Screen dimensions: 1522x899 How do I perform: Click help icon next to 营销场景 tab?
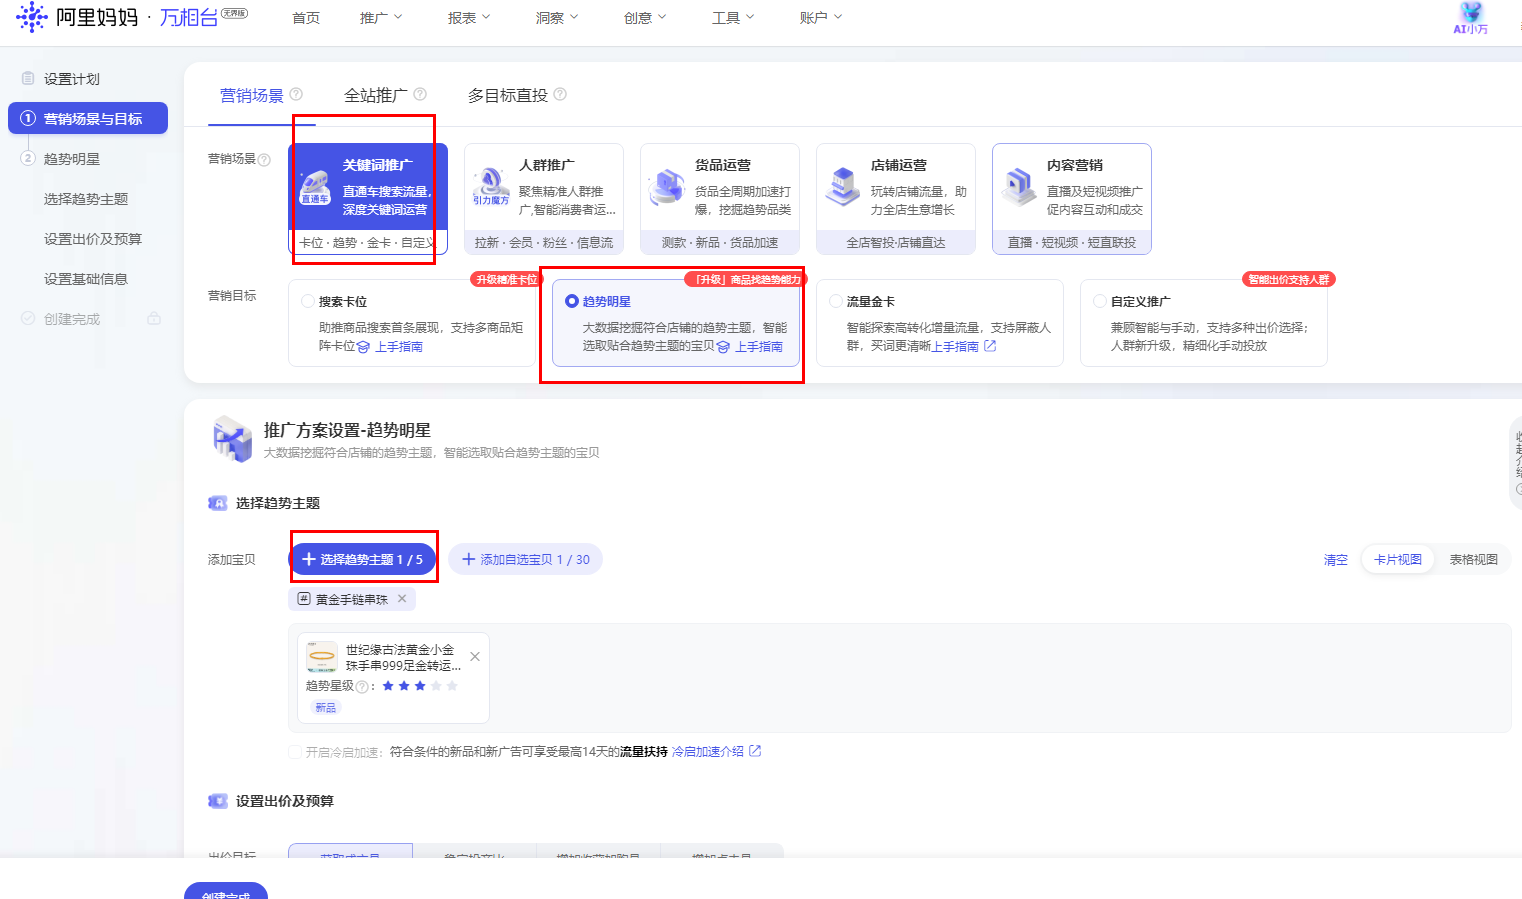click(296, 94)
